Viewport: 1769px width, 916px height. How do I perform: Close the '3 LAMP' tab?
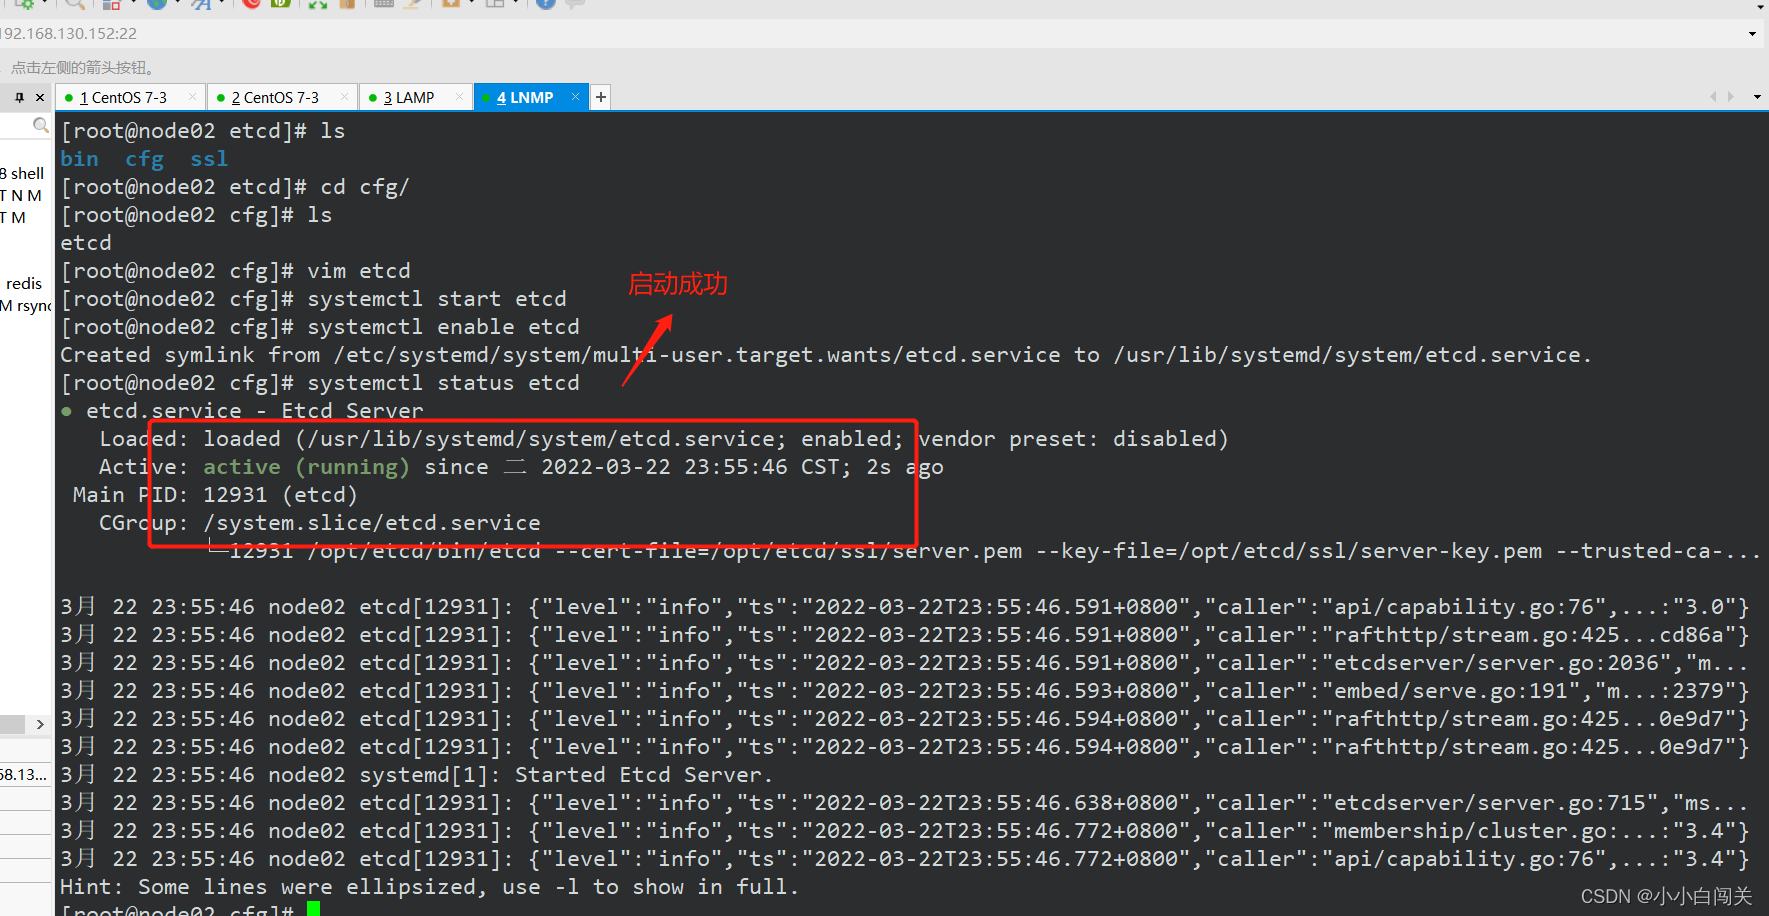(459, 97)
